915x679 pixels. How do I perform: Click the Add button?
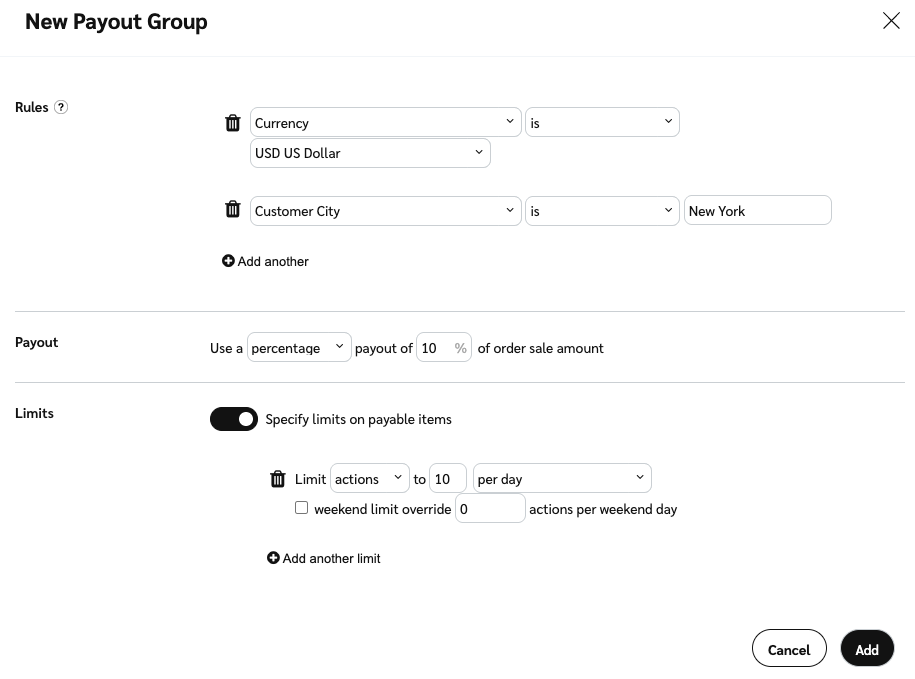click(x=867, y=649)
